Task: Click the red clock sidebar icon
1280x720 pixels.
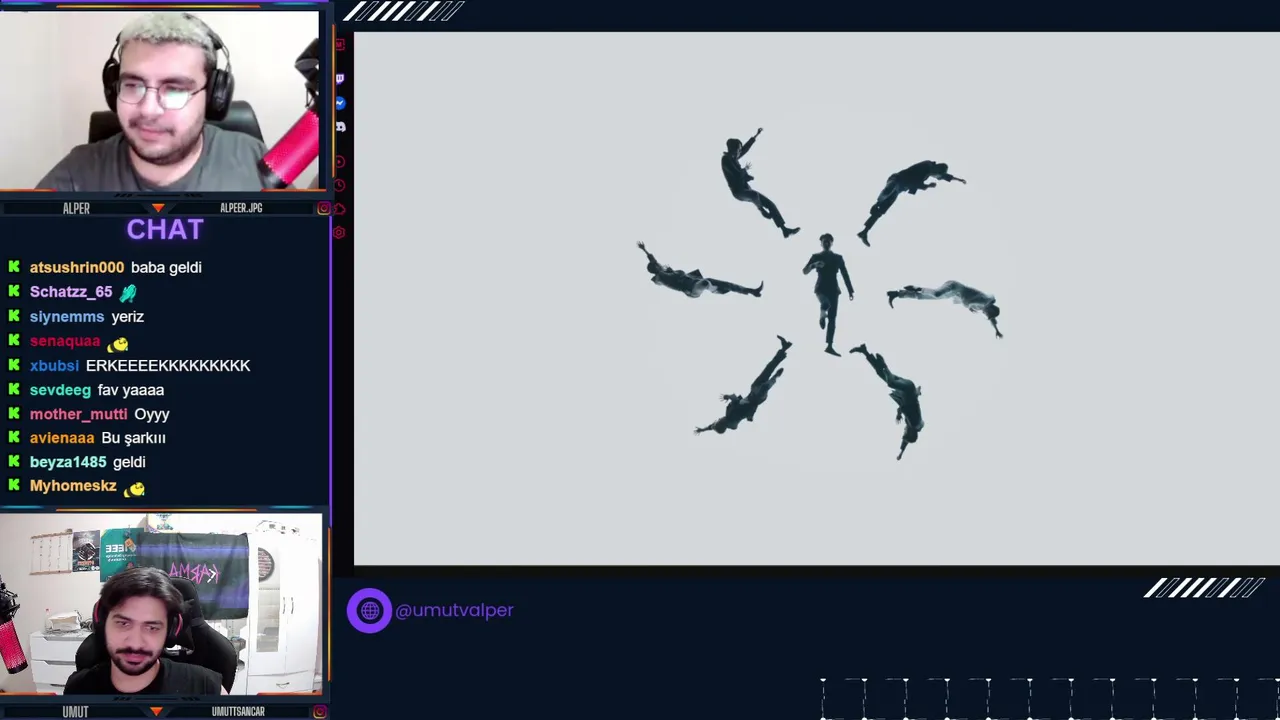Action: (x=340, y=185)
